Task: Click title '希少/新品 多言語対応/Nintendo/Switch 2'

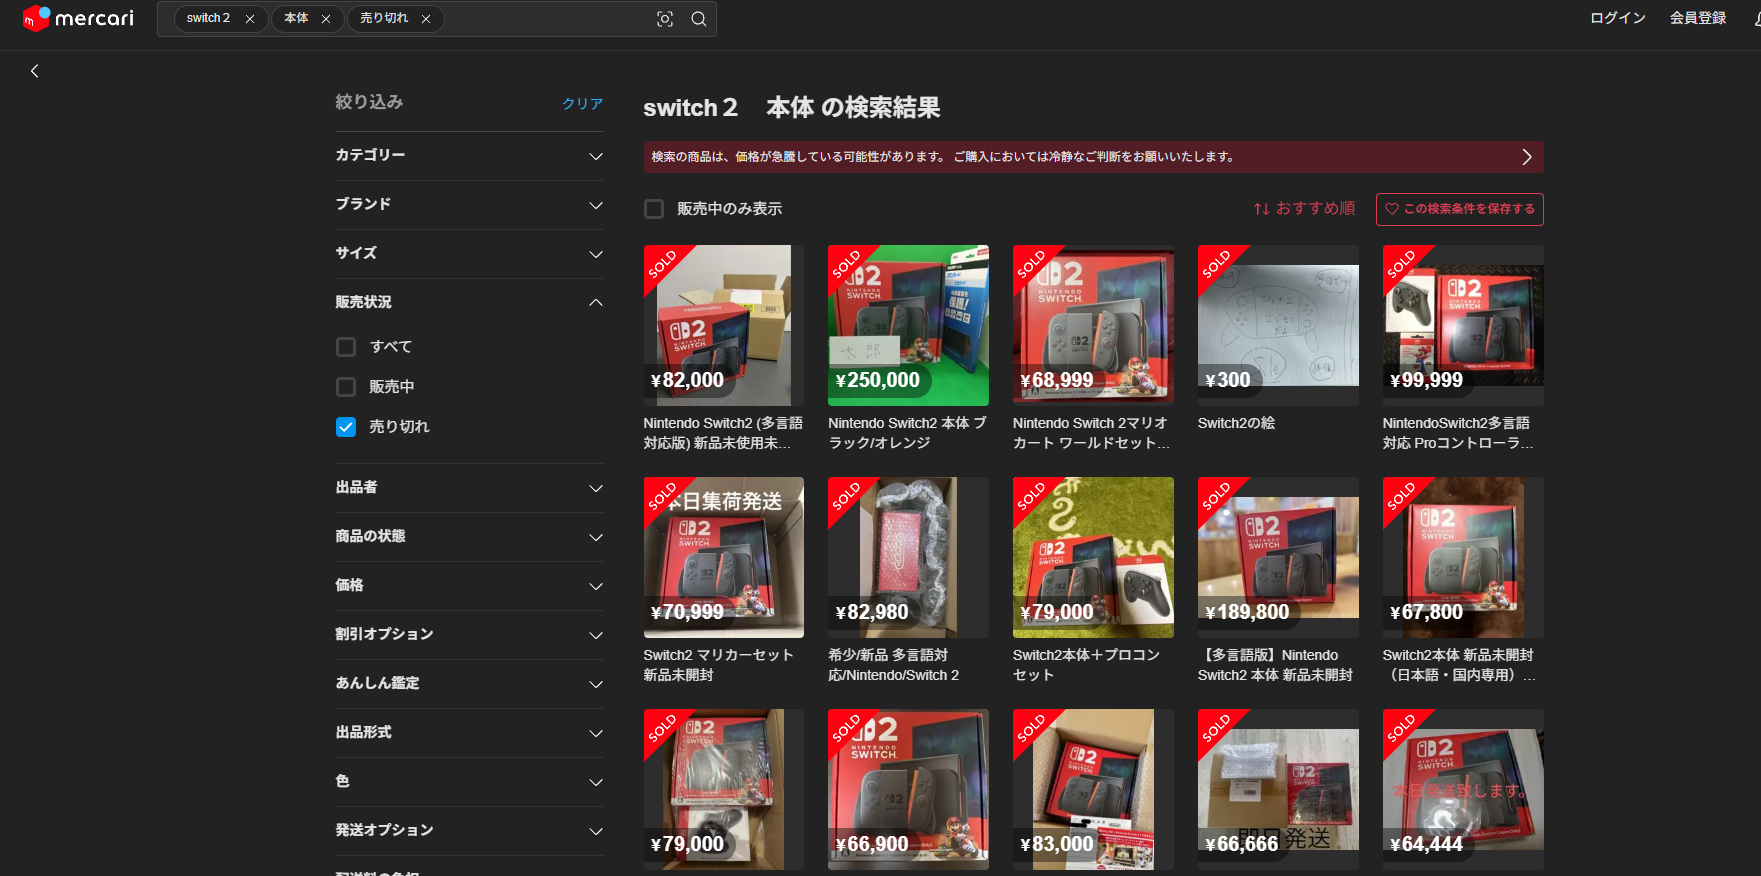Action: 893,665
